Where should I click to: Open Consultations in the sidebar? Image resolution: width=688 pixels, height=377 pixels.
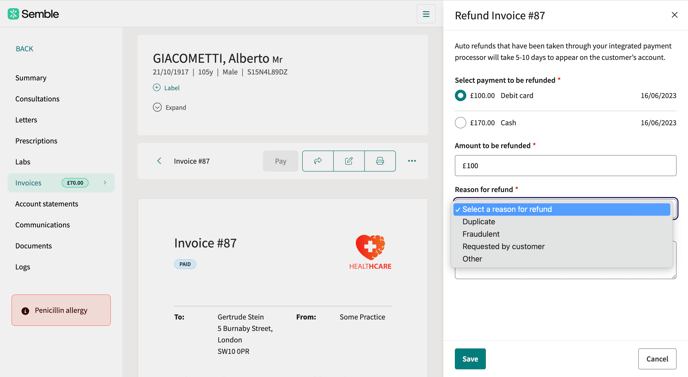(37, 99)
